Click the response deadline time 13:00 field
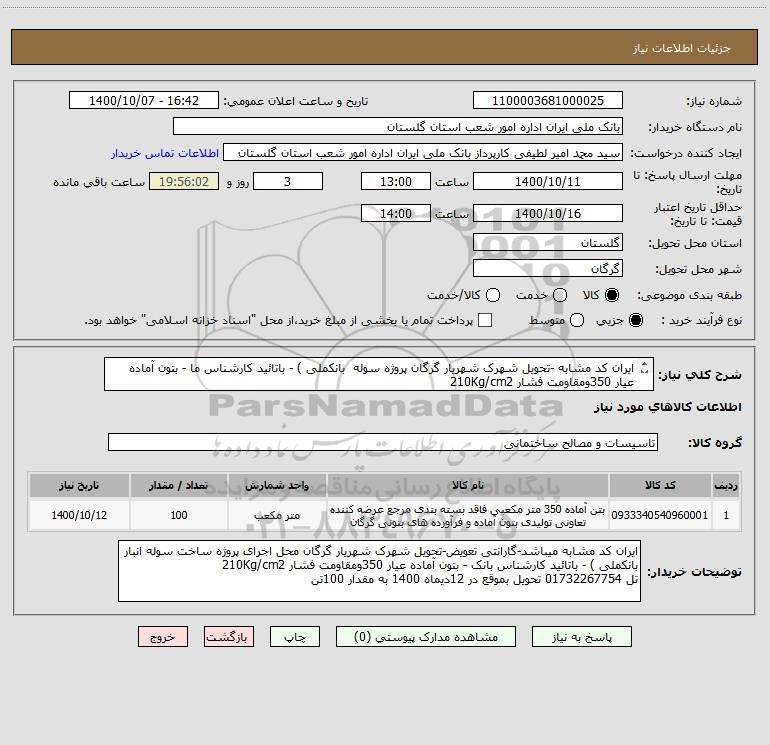 pos(396,181)
